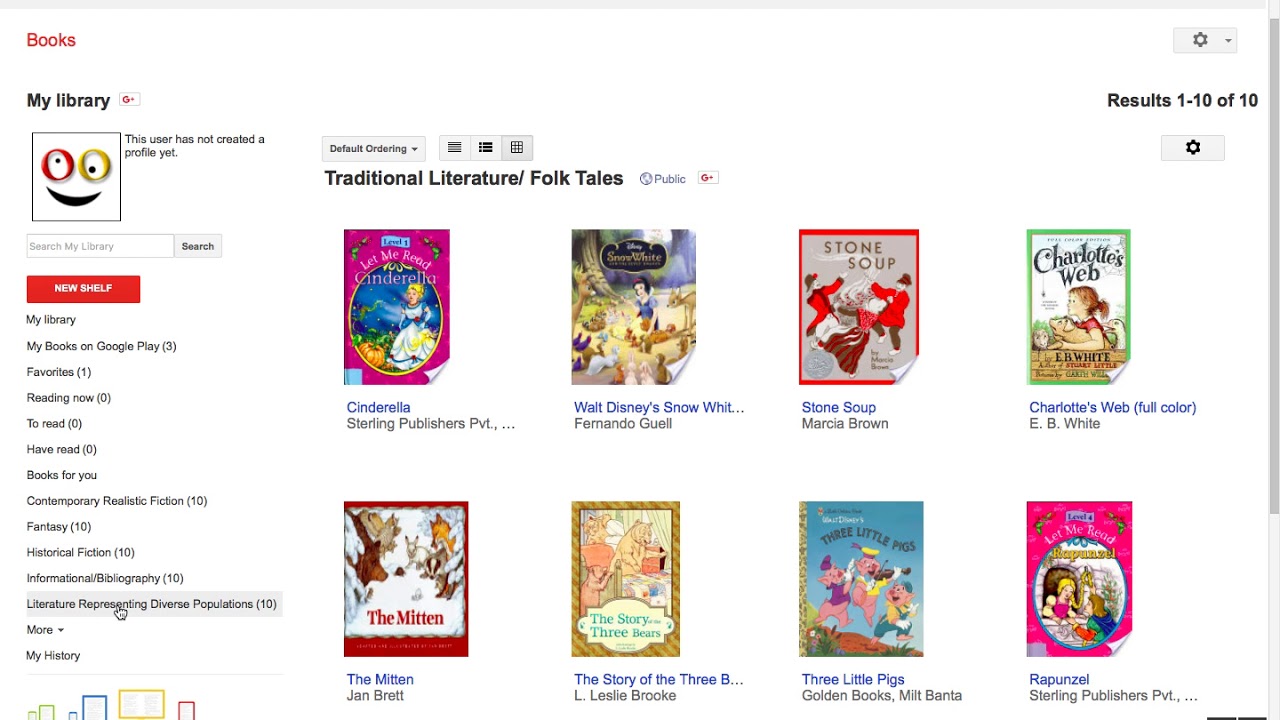Focus the Search My Library field
1280x720 pixels.
(x=100, y=246)
